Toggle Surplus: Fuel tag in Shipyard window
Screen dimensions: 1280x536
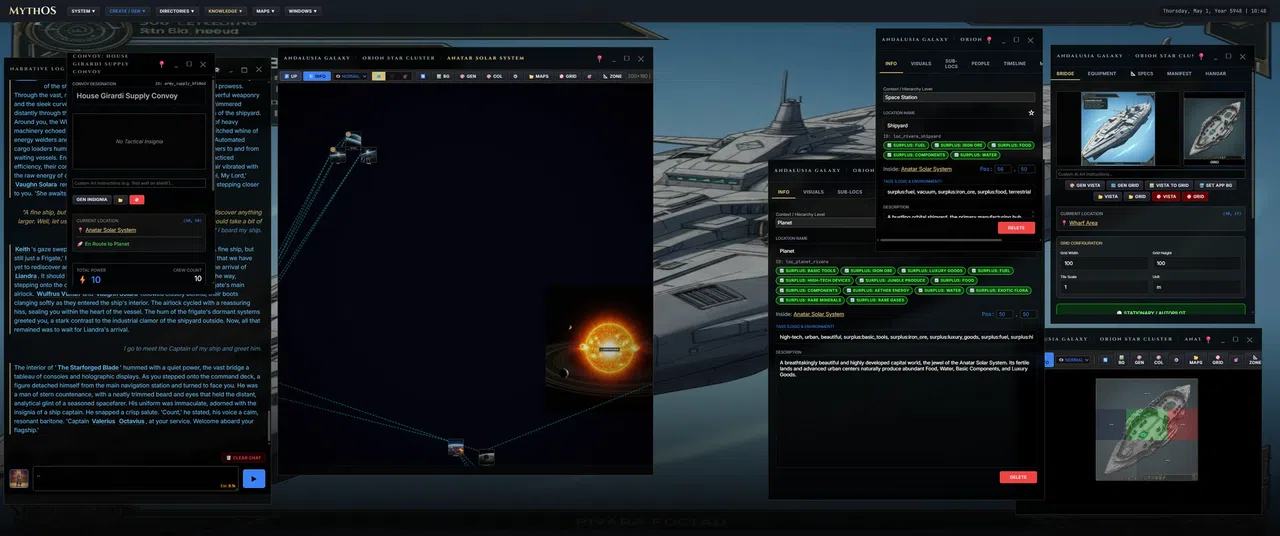tap(907, 145)
